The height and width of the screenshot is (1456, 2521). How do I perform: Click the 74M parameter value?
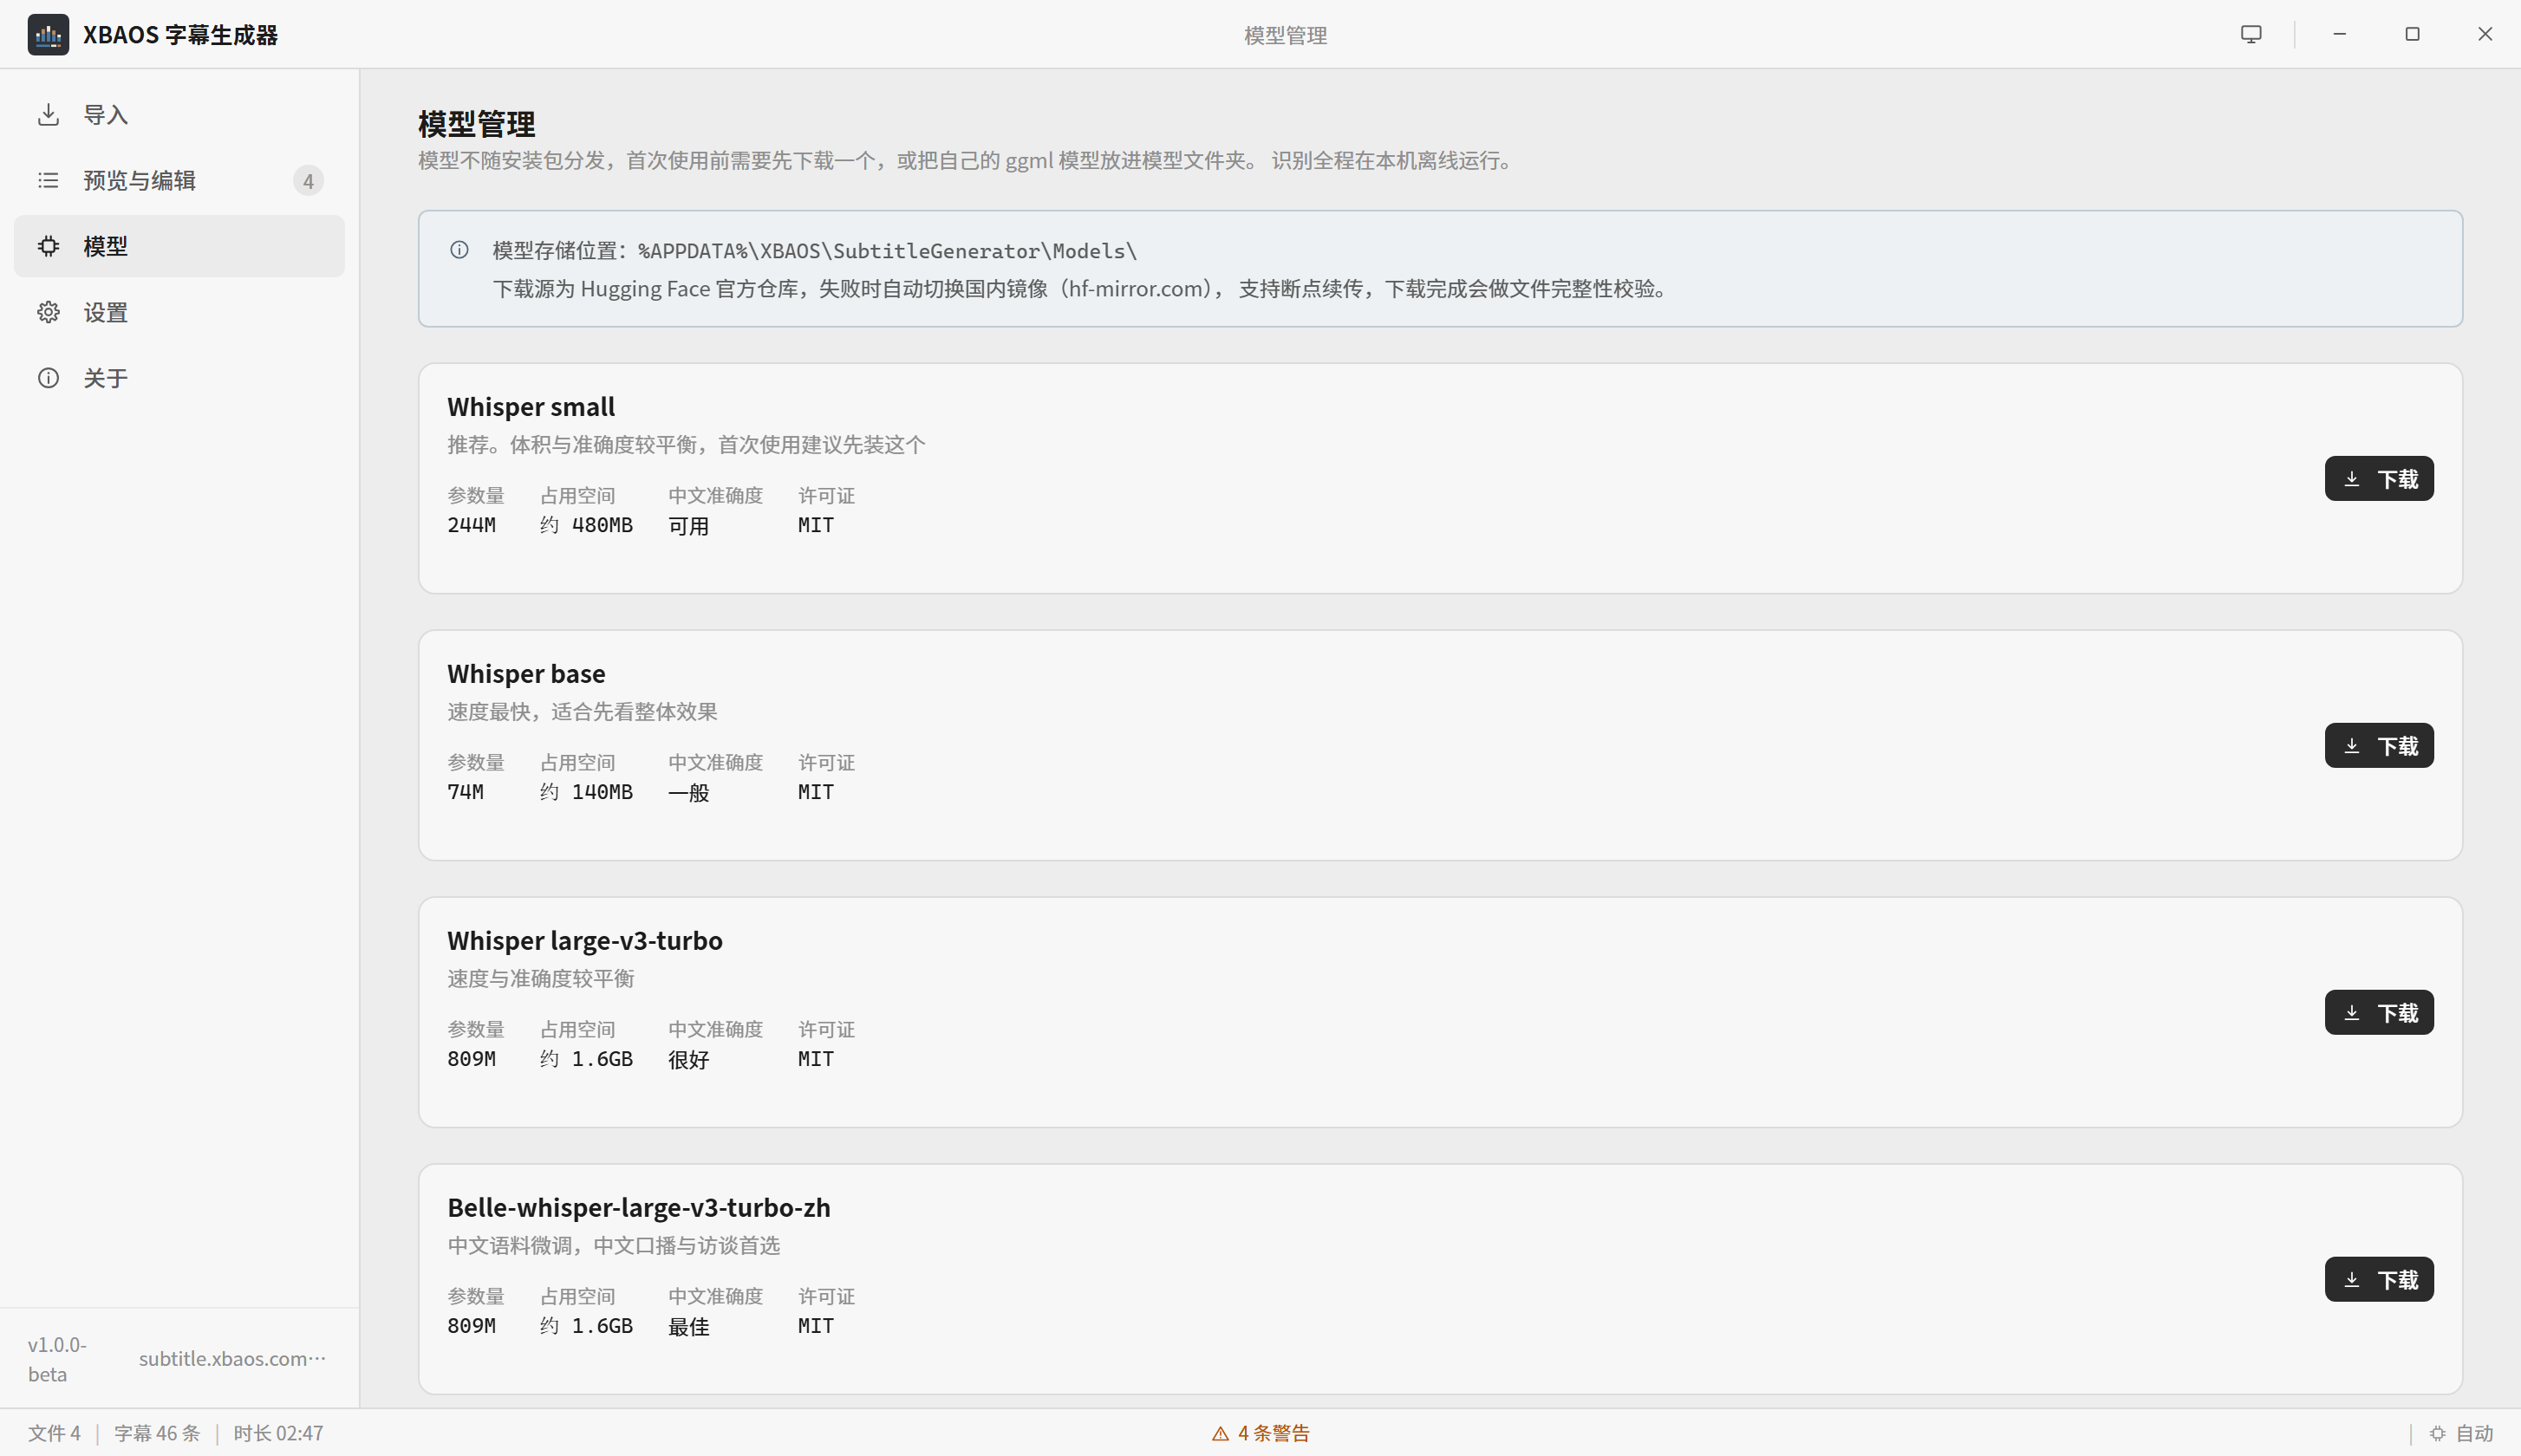(x=466, y=792)
